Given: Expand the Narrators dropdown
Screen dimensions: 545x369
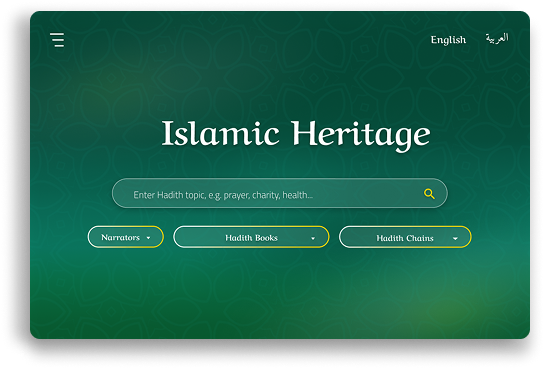Looking at the screenshot, I should (125, 237).
